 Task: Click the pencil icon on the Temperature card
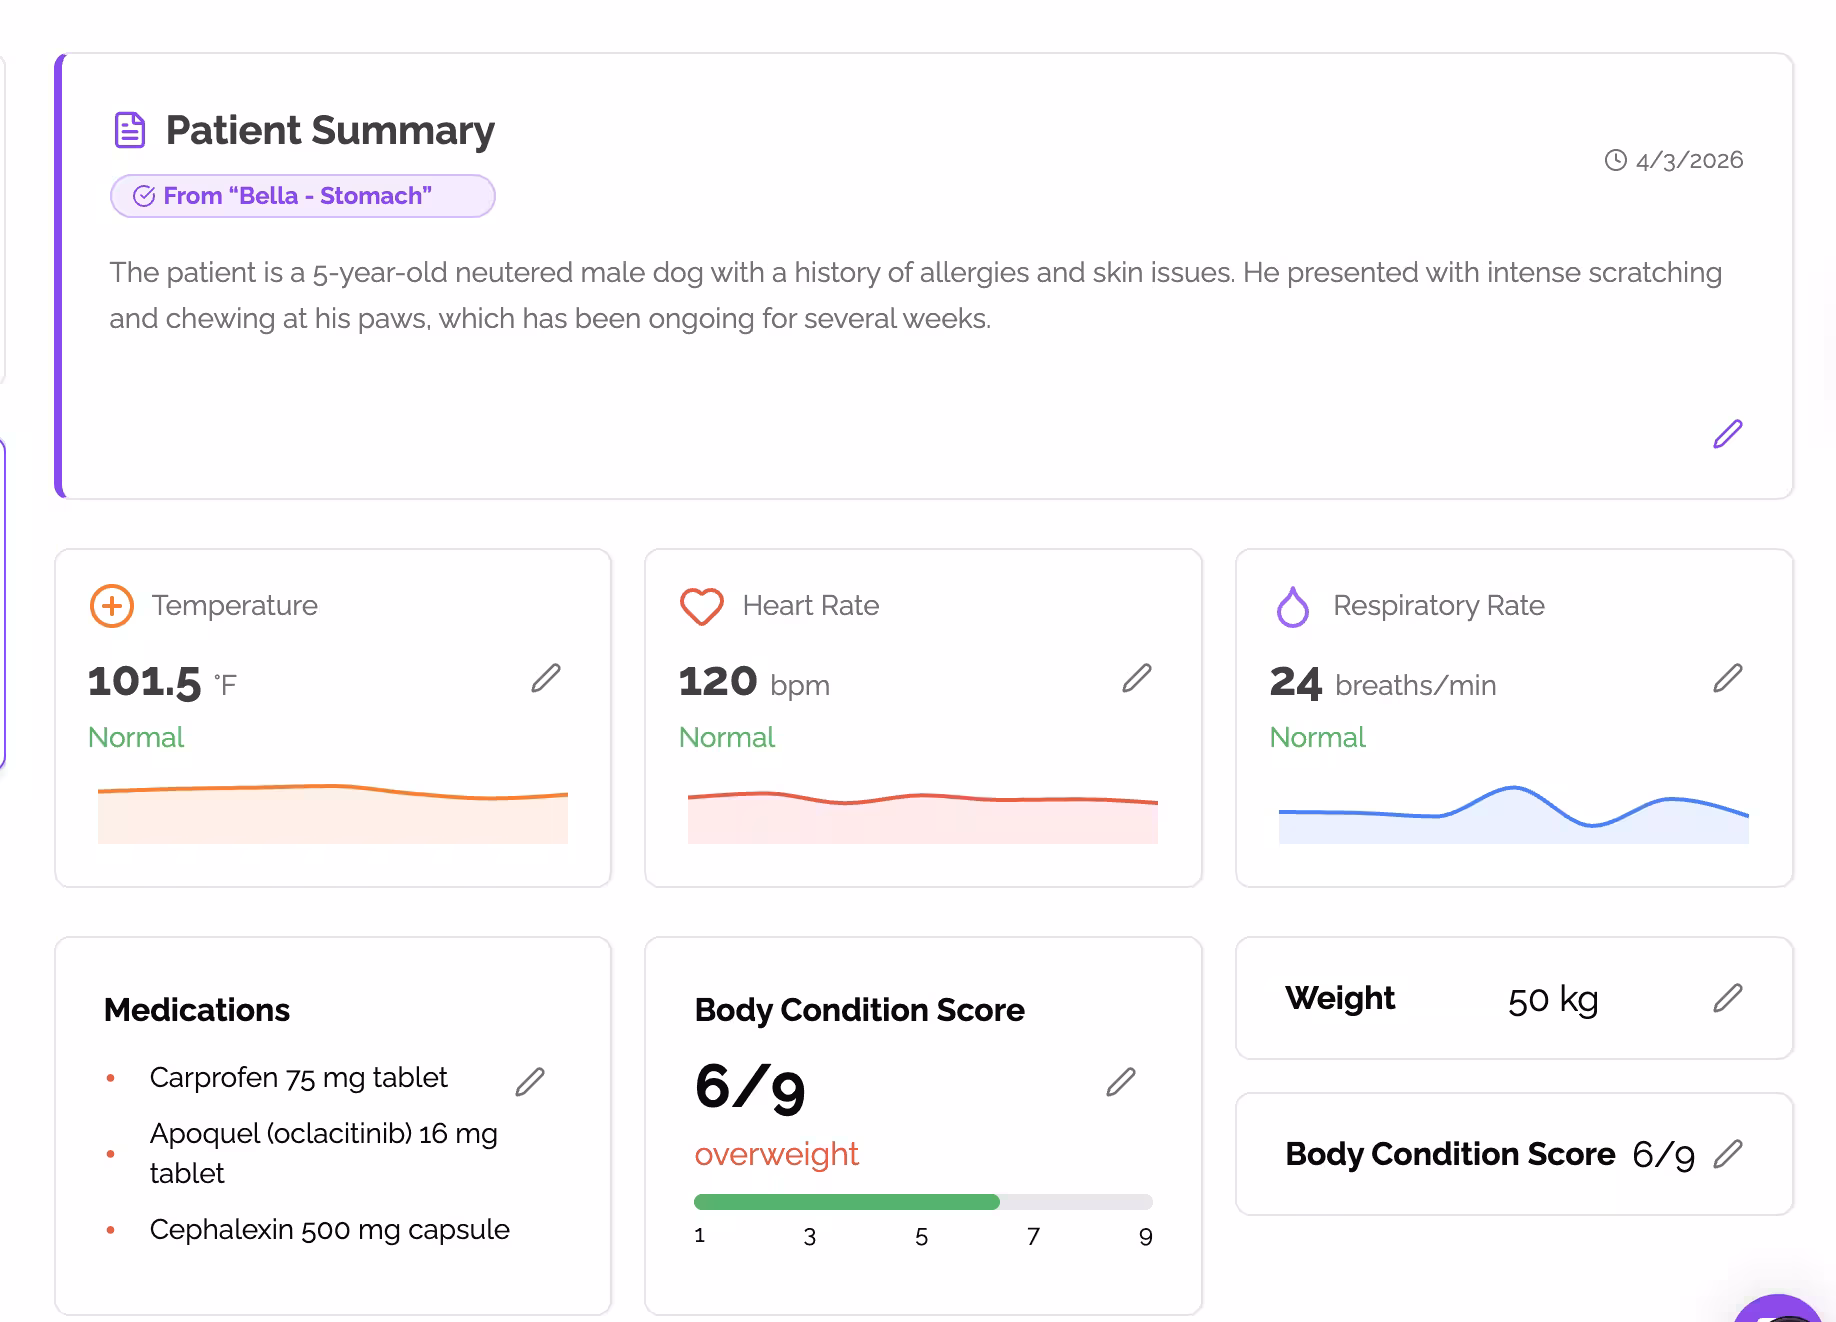[x=546, y=679]
